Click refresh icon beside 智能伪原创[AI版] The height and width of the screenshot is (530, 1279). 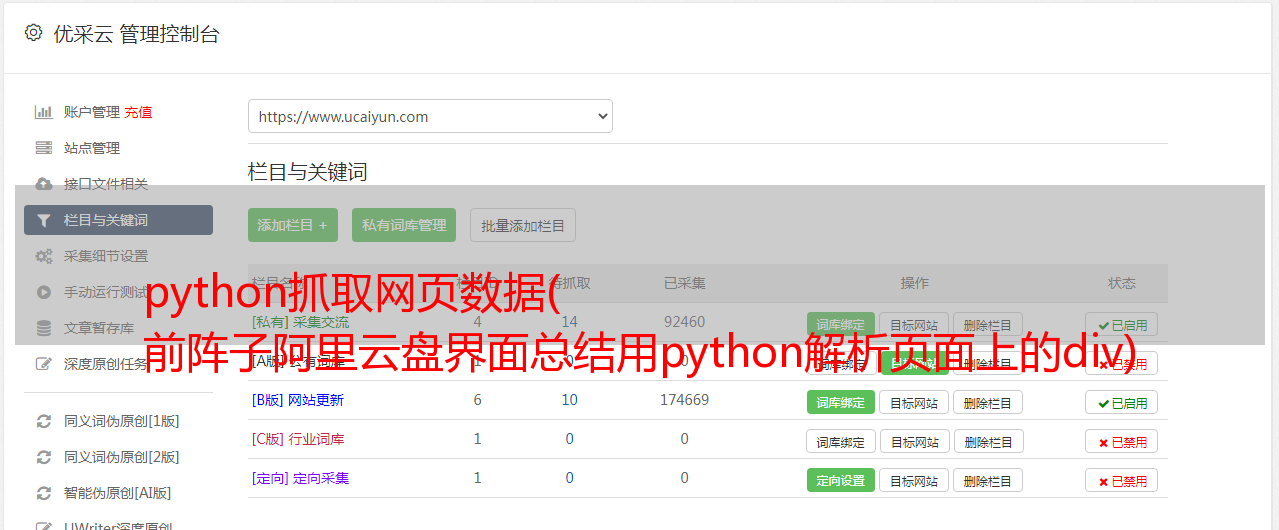(43, 493)
